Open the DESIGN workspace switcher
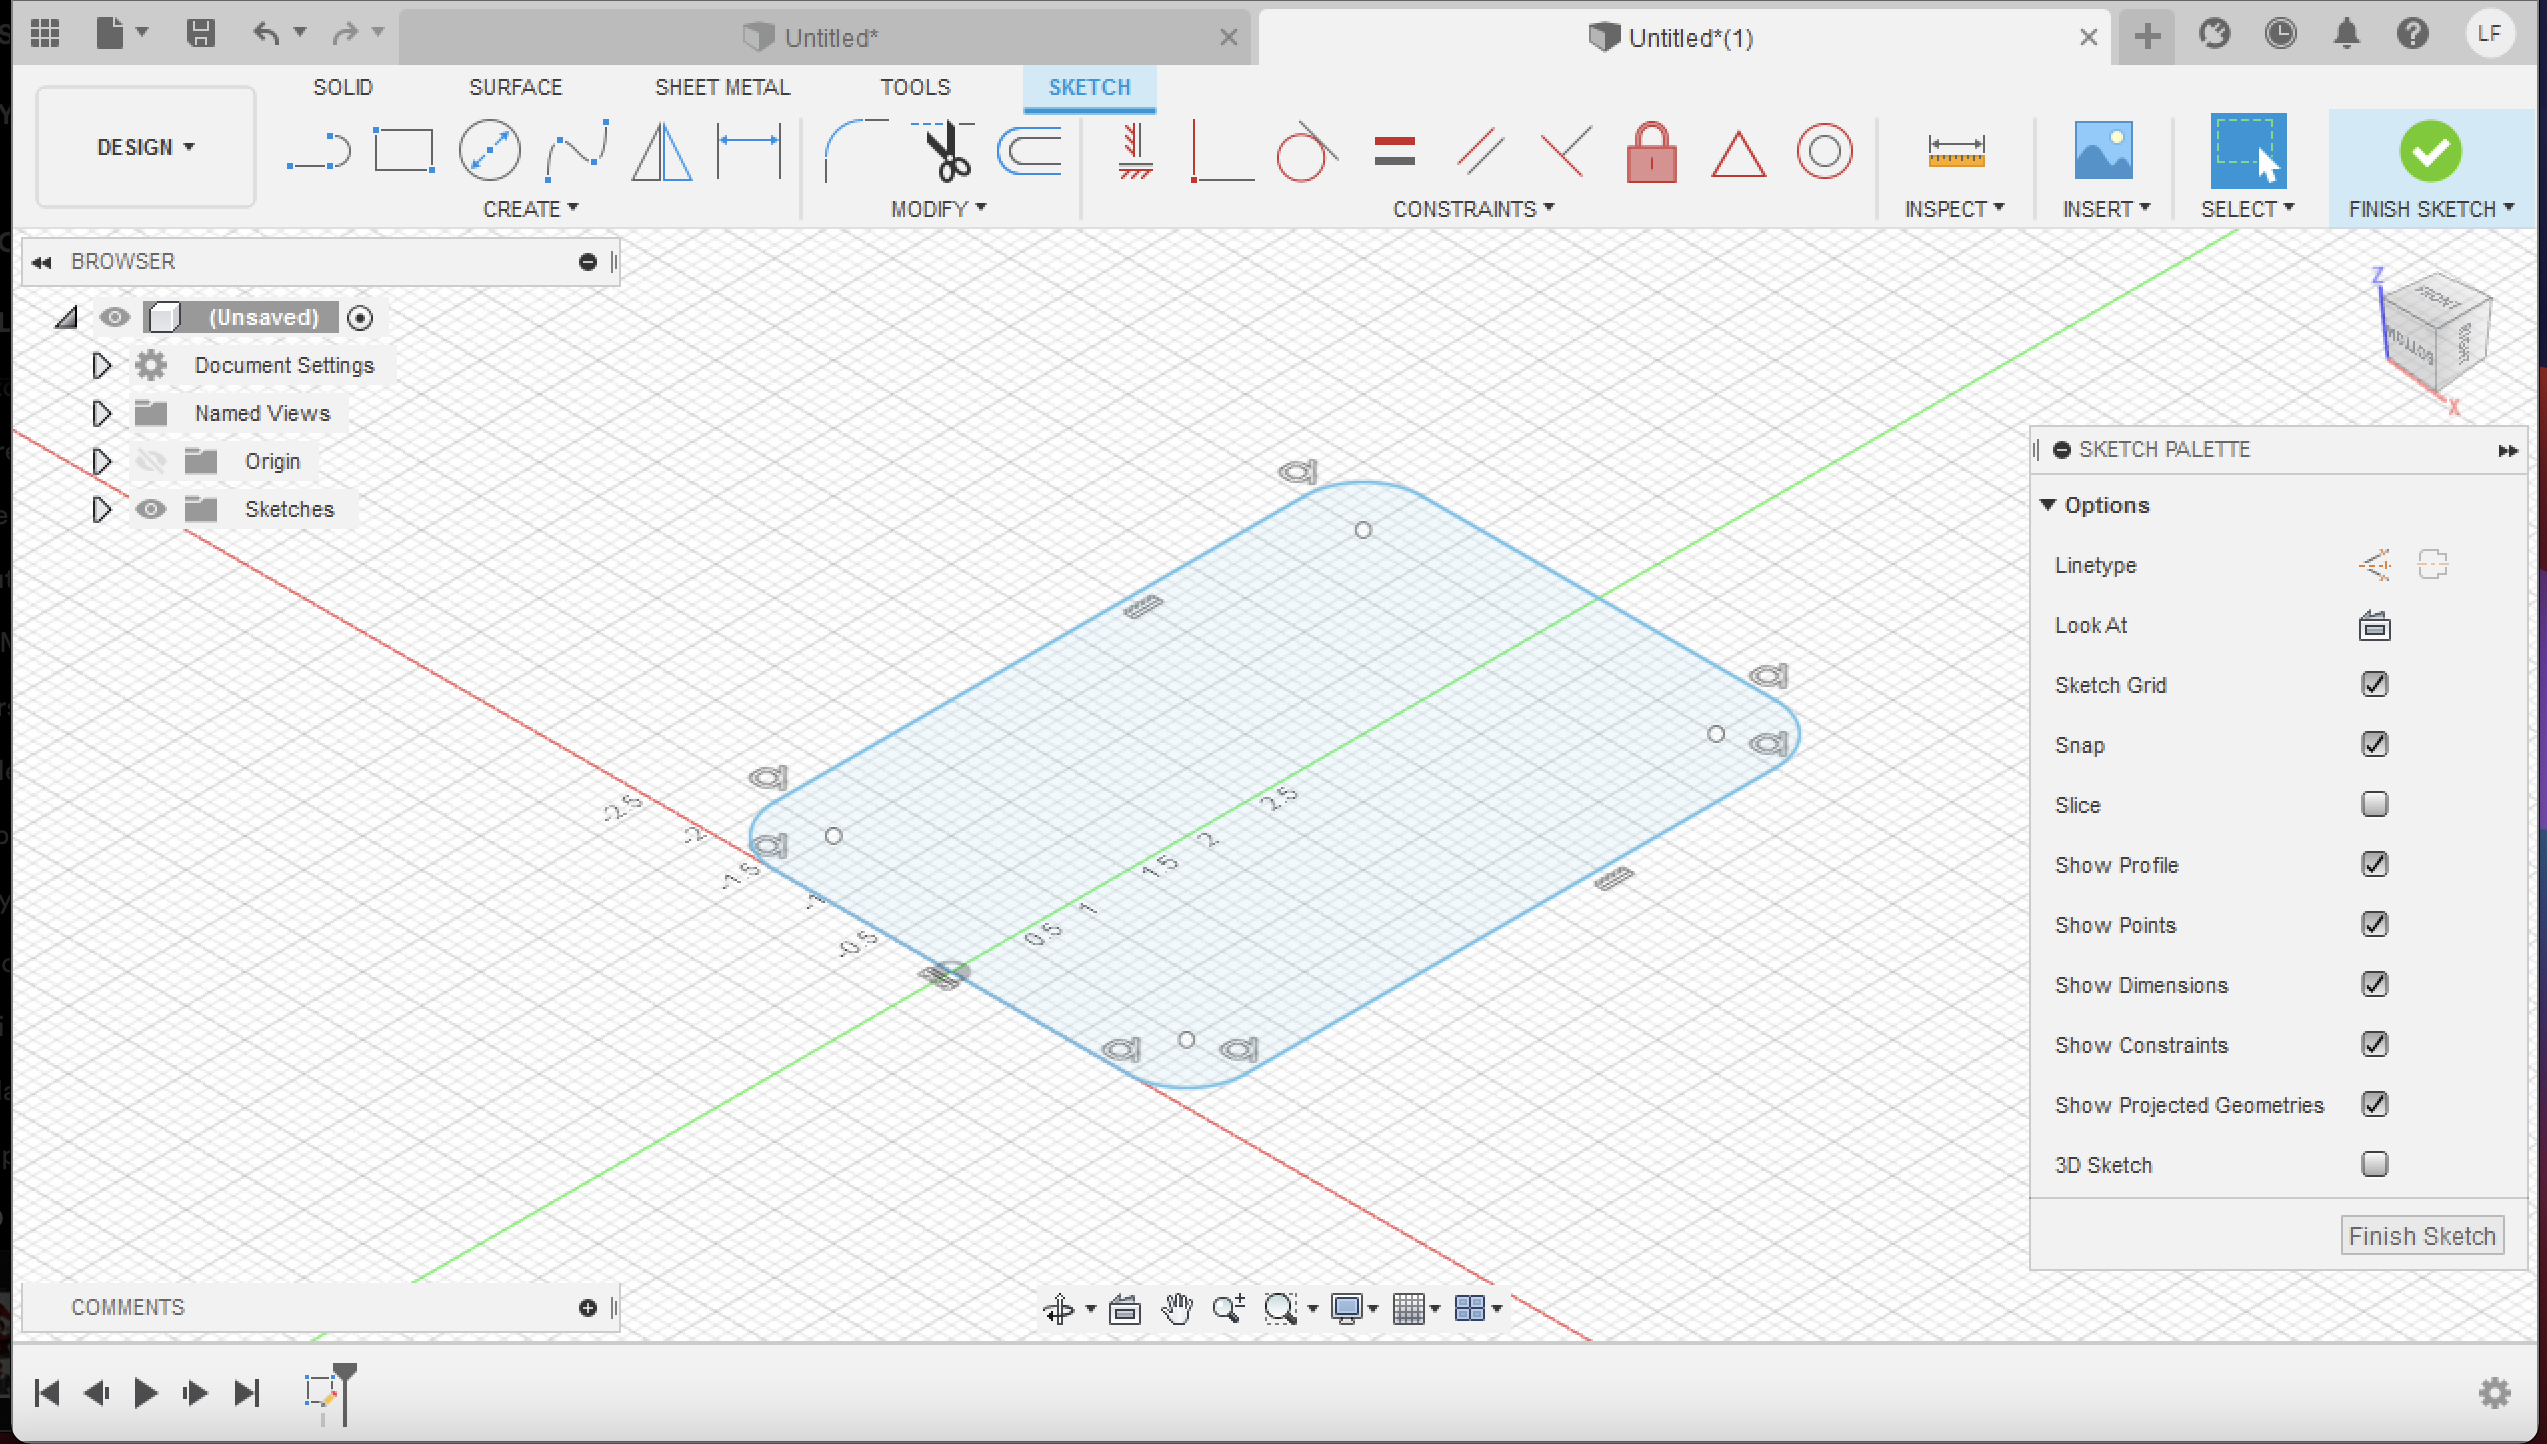Screen dimensions: 2547x1444 (145, 147)
